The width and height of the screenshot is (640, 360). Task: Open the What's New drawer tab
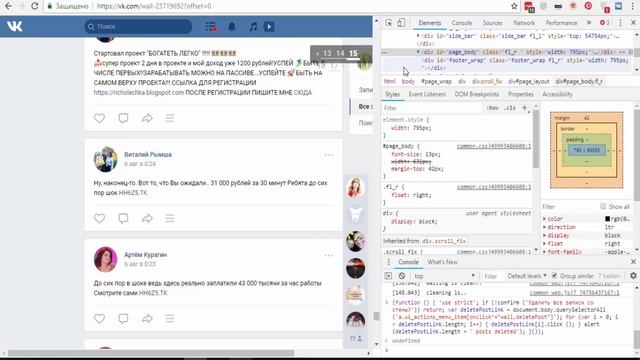(x=442, y=262)
